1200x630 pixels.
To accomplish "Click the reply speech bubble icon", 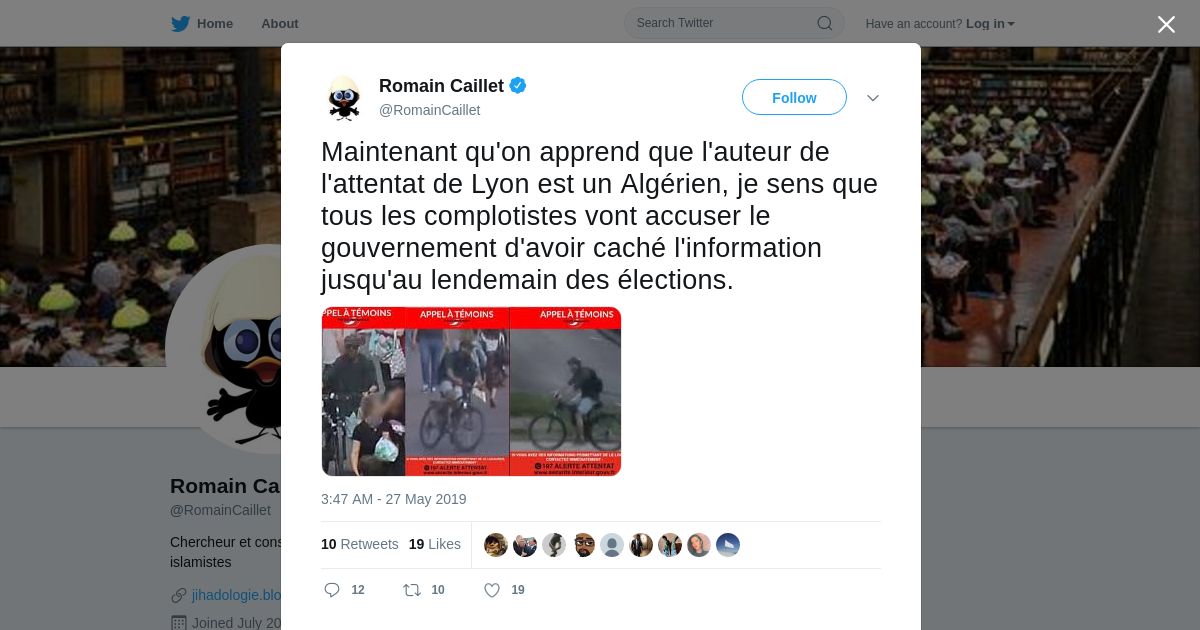I will pyautogui.click(x=332, y=590).
